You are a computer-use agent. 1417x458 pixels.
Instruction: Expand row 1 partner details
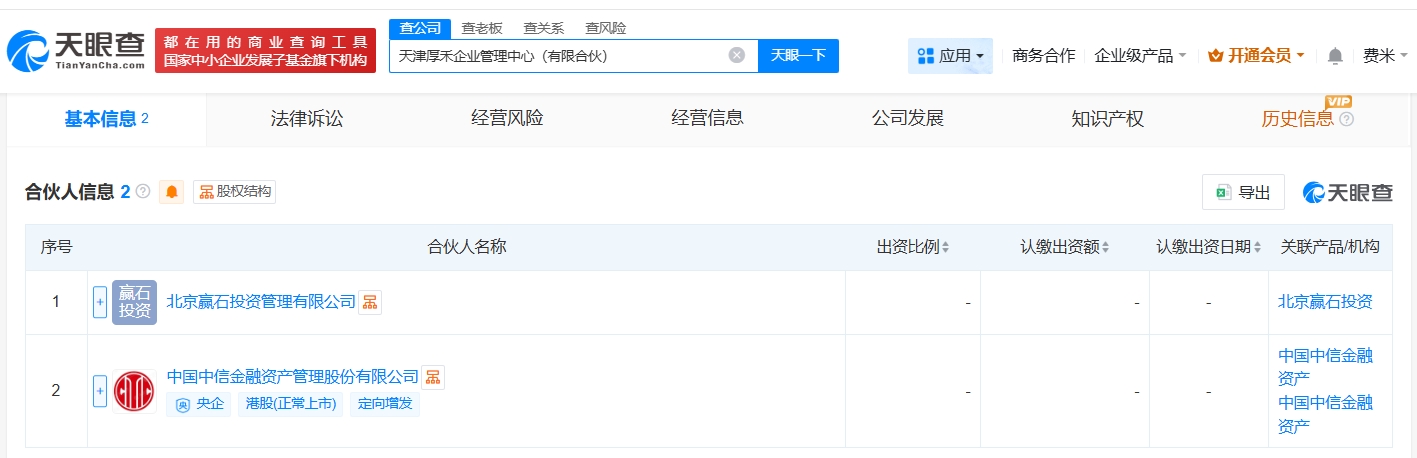coord(100,302)
